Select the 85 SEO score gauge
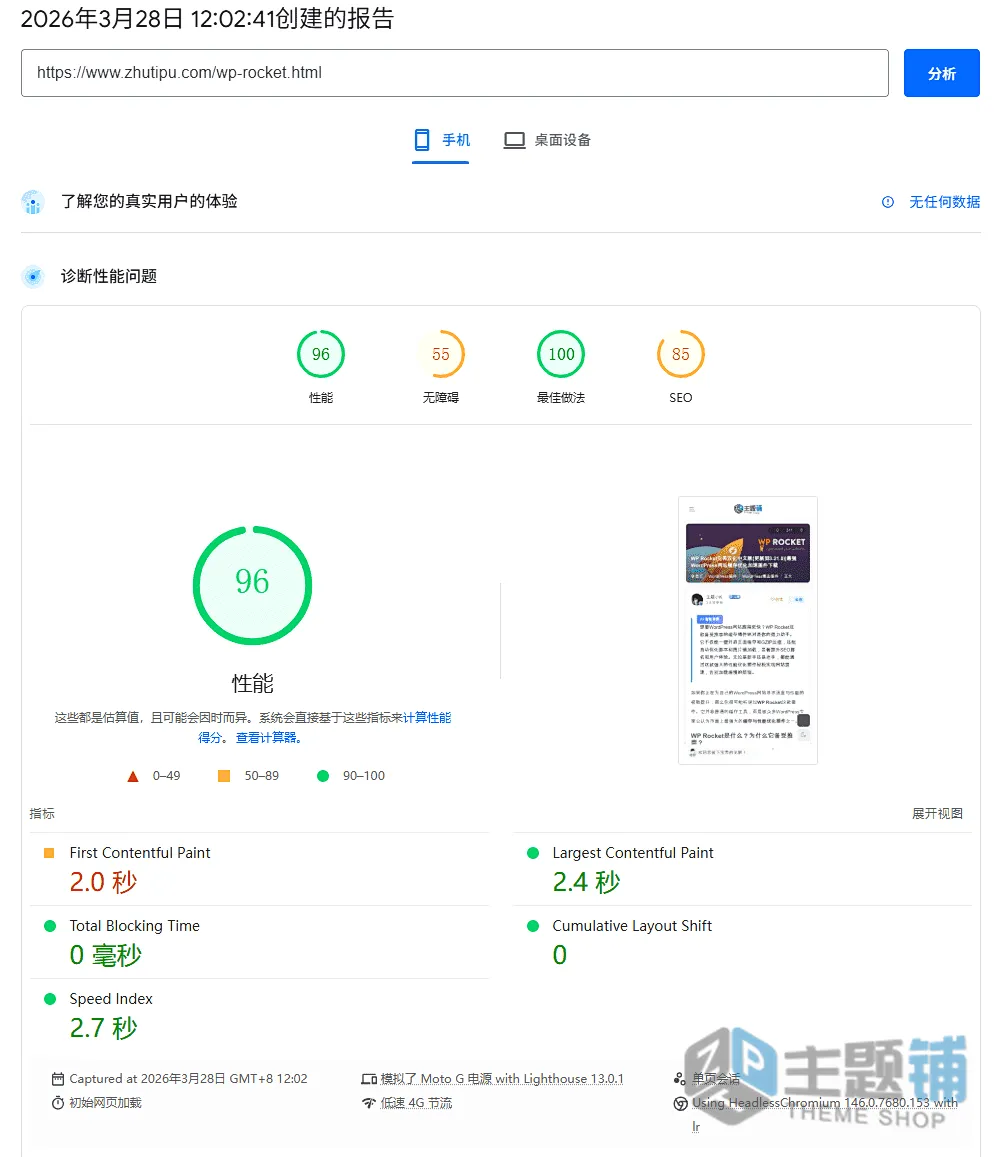Screen dimensions: 994x1157 coord(680,354)
